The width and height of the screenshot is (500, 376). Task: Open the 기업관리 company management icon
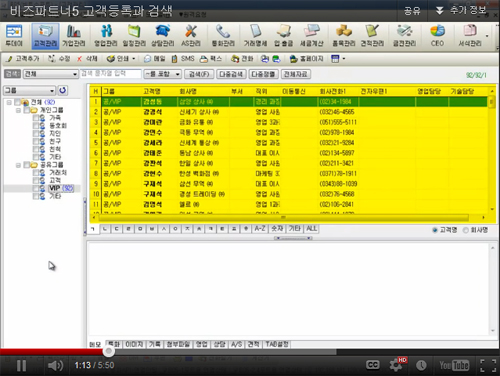click(74, 35)
